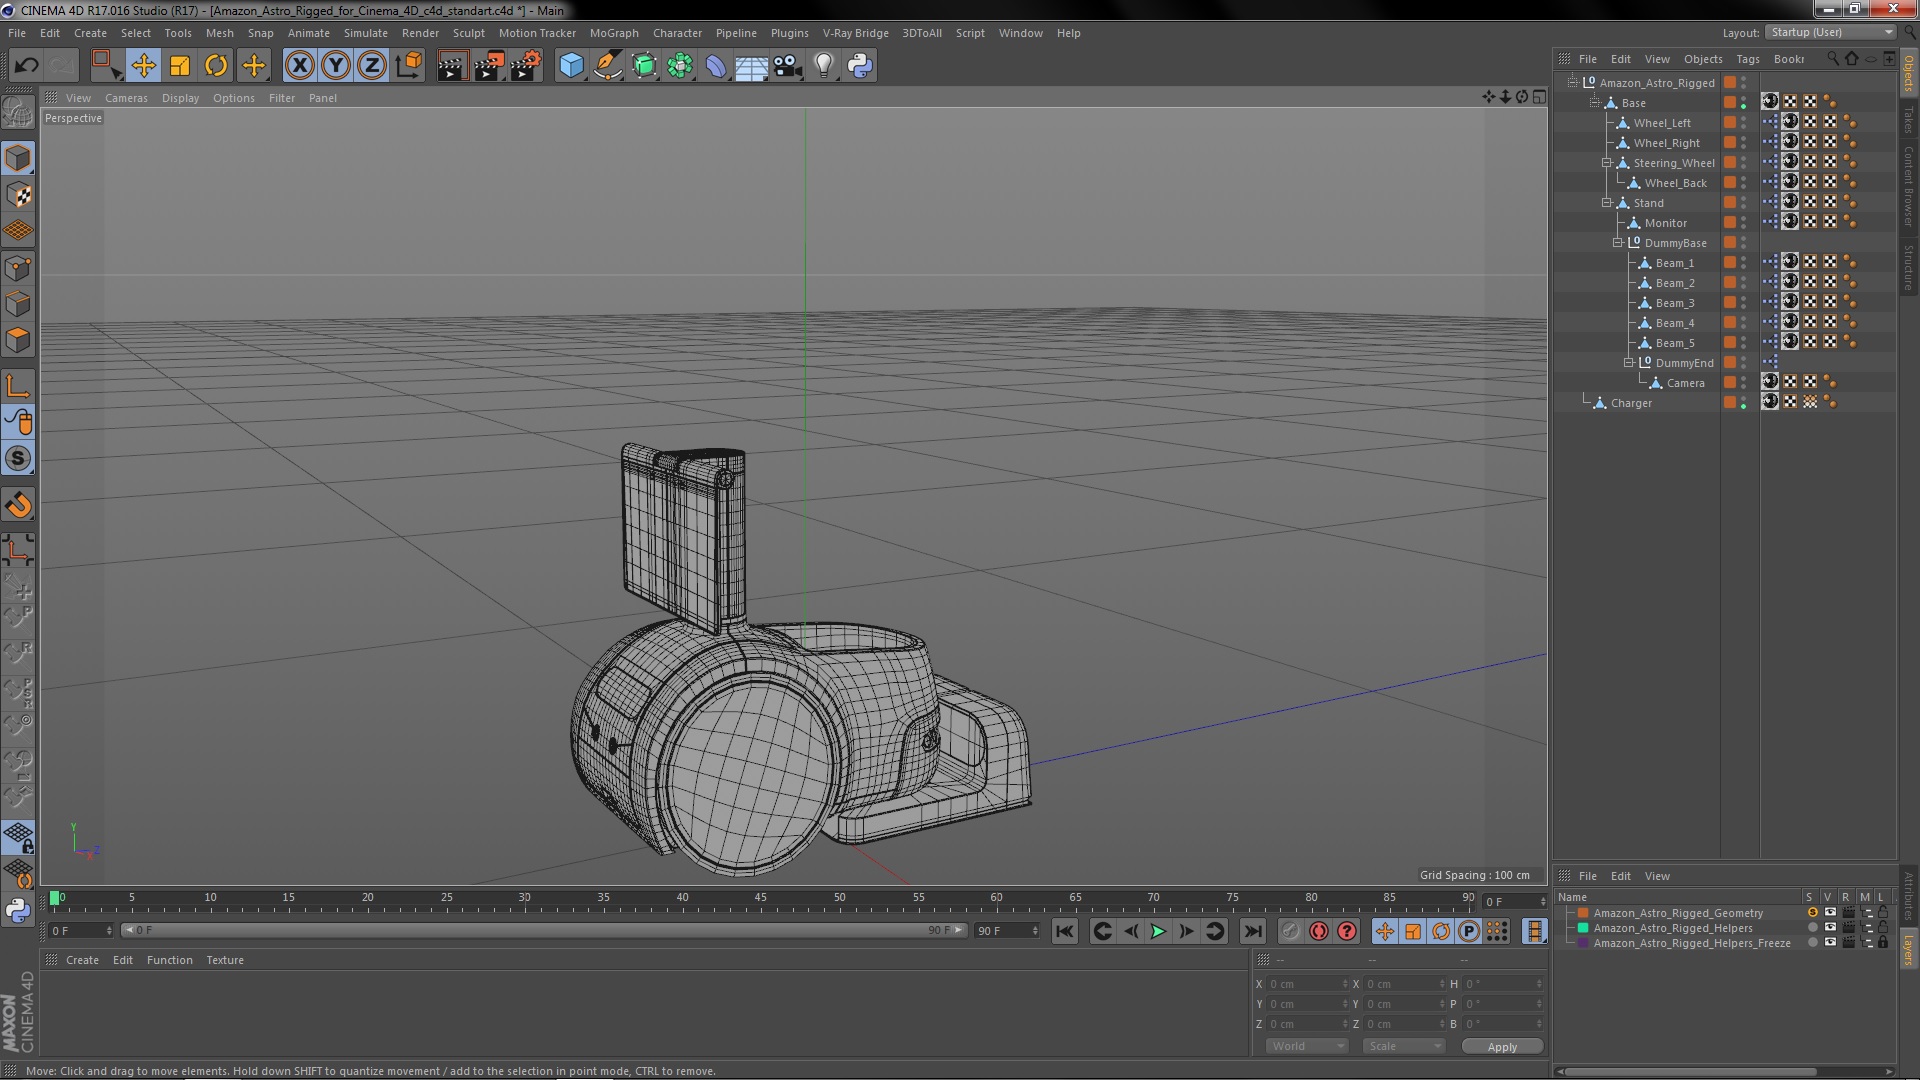Select the Rotate tool icon
The width and height of the screenshot is (1920, 1080).
(x=216, y=66)
